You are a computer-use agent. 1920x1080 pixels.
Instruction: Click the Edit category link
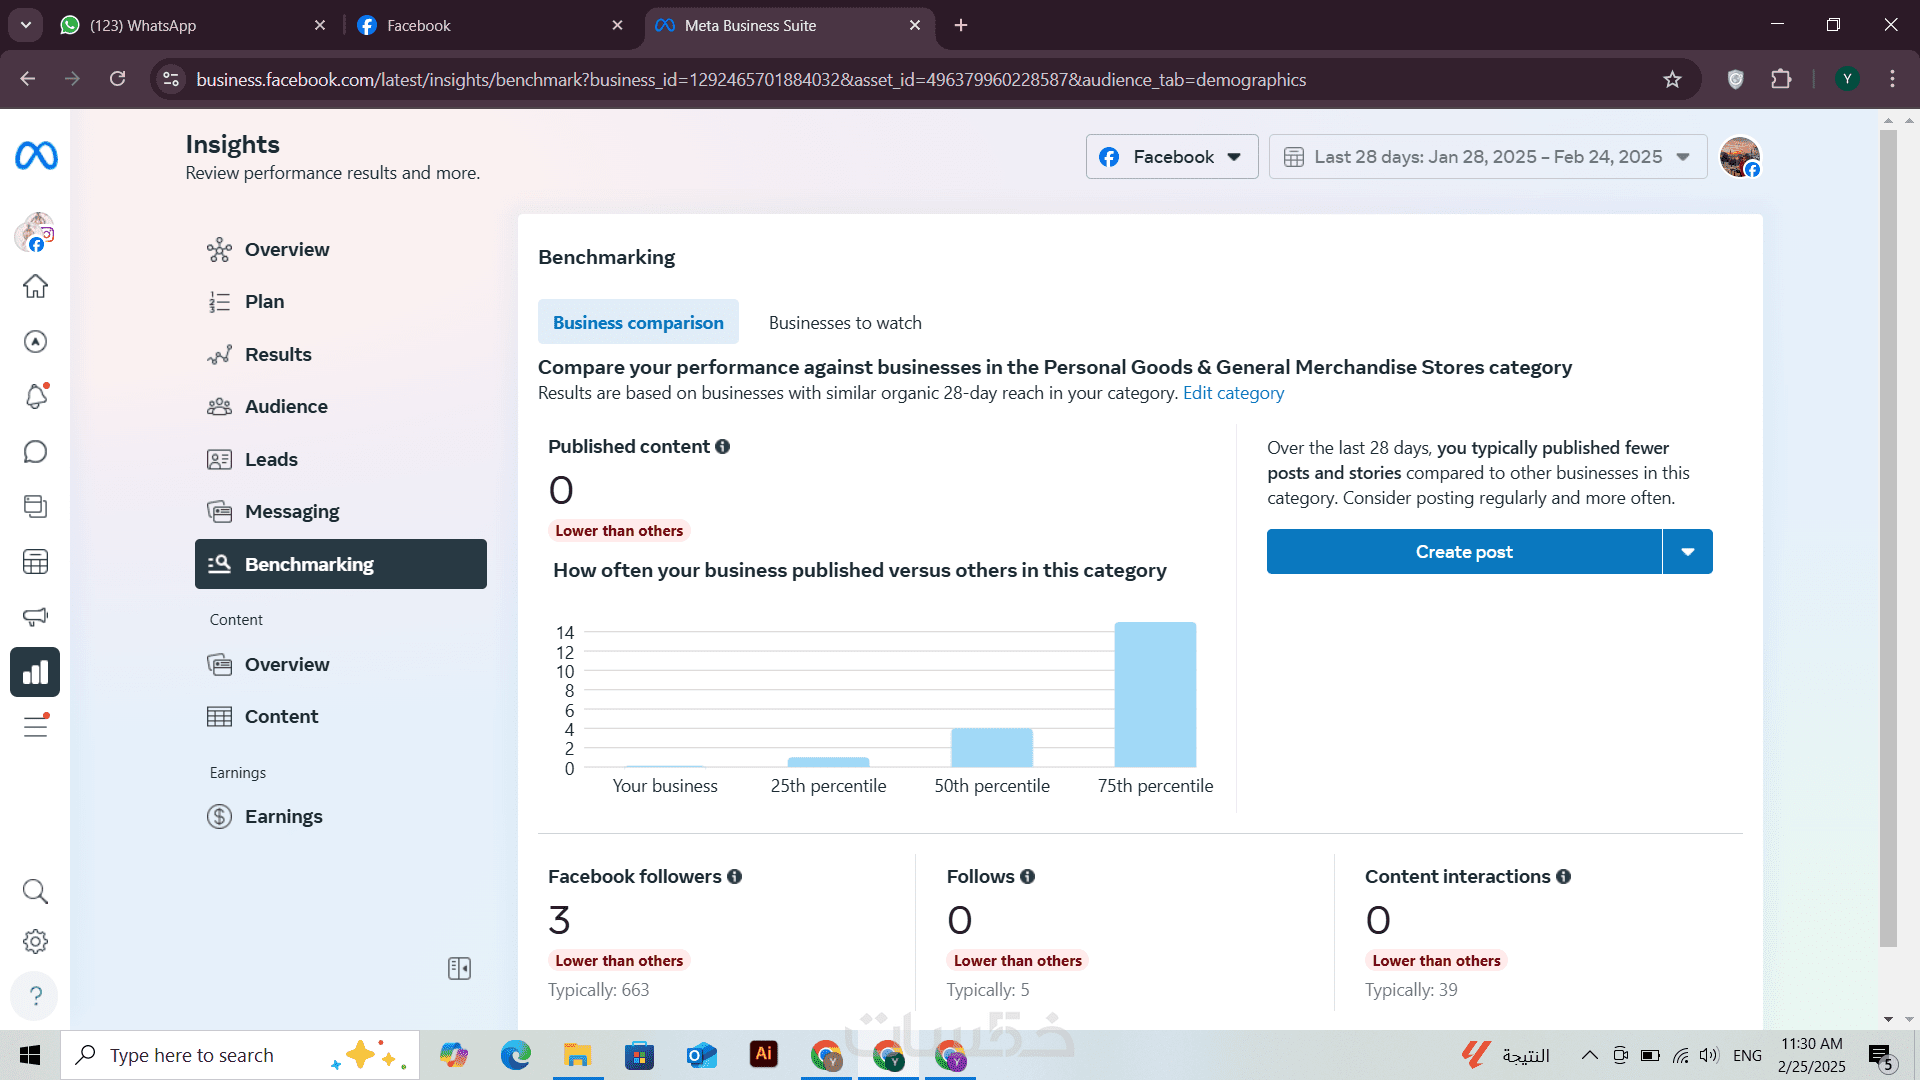tap(1233, 393)
